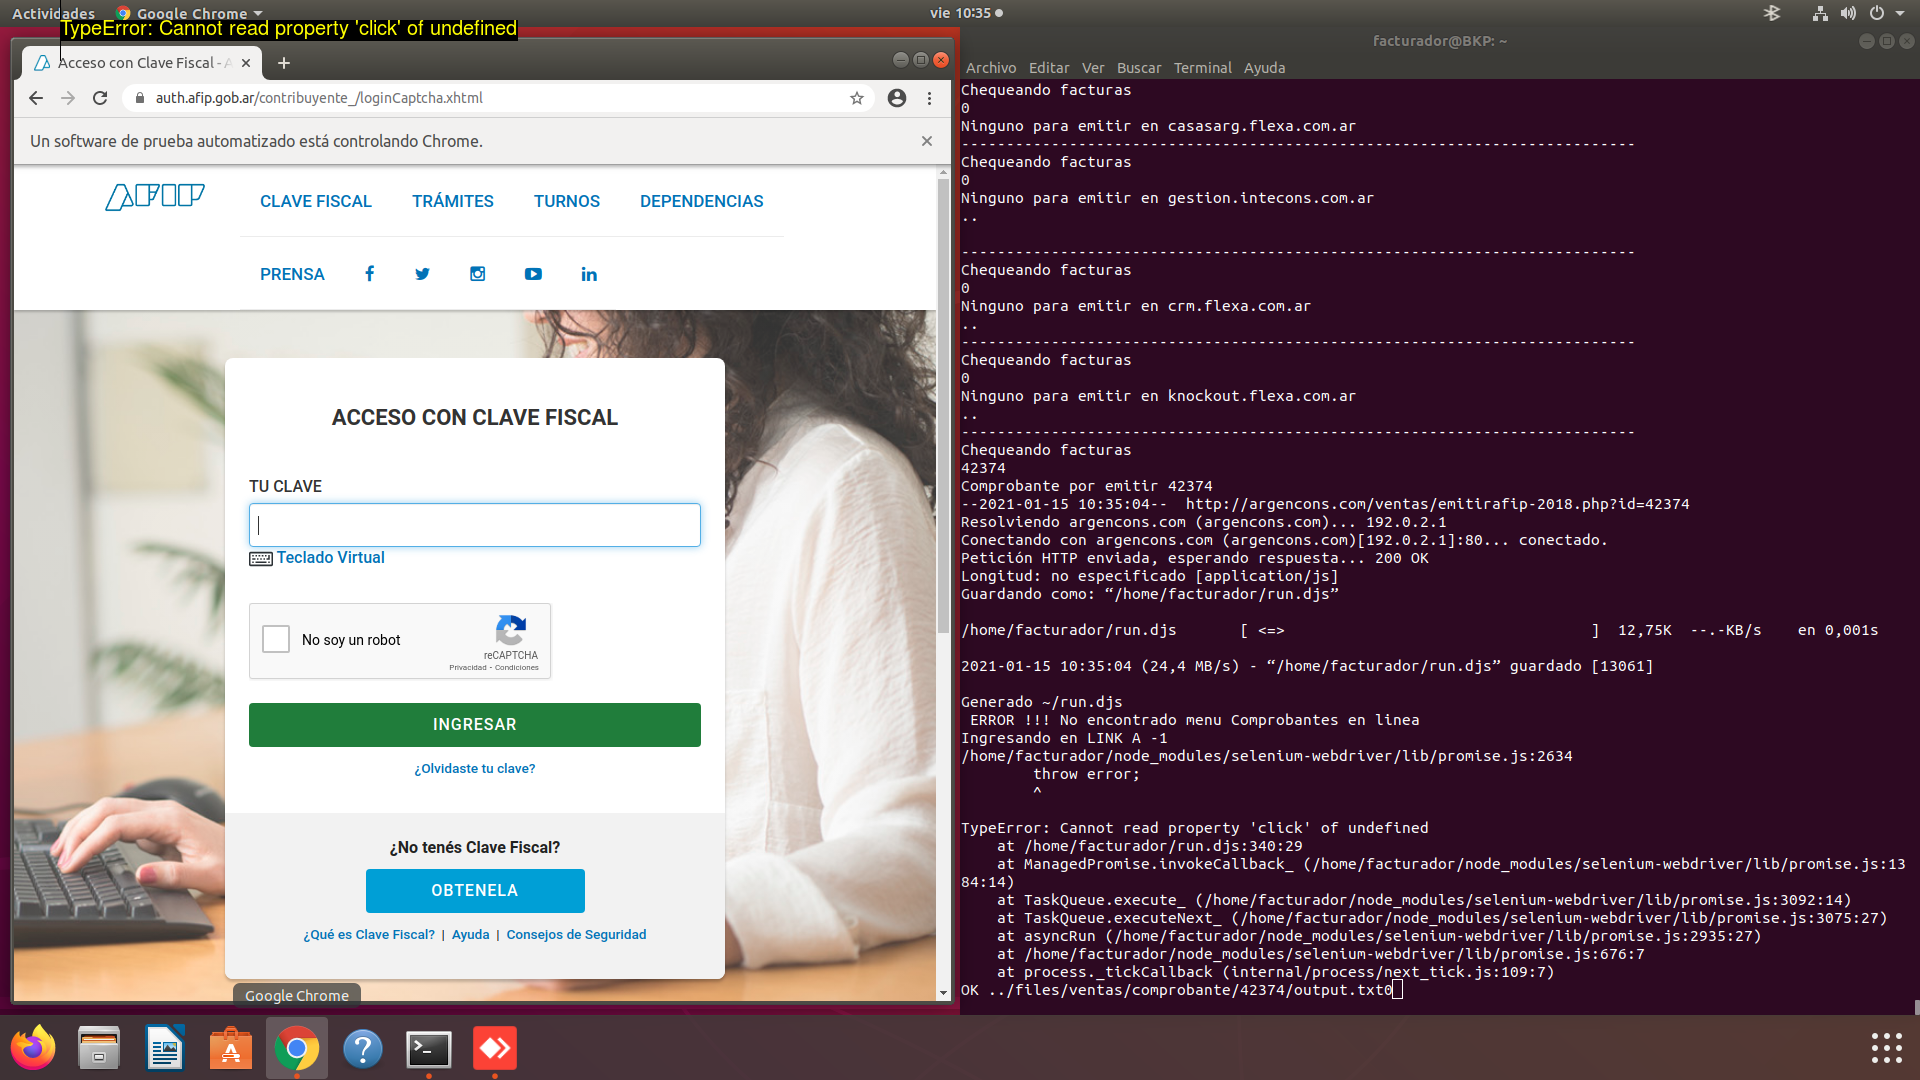Open the terminal Terminal menu
Screen dimensions: 1920x1080
pyautogui.click(x=1203, y=68)
